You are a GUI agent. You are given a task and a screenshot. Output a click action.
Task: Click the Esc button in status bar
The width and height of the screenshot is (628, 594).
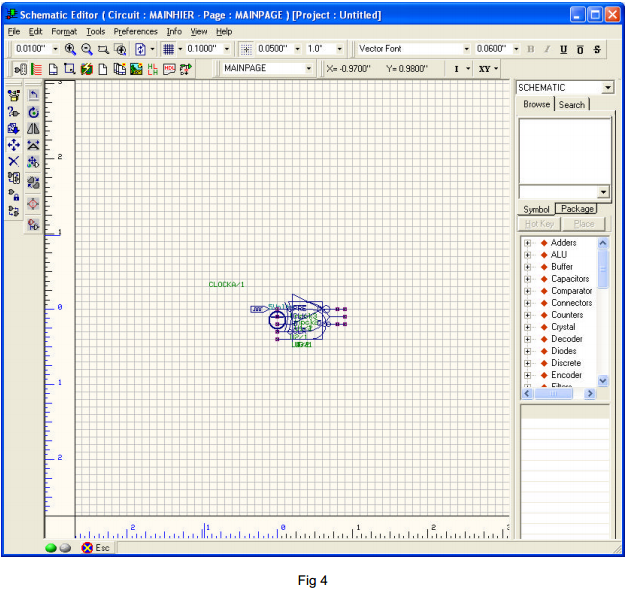pos(96,548)
